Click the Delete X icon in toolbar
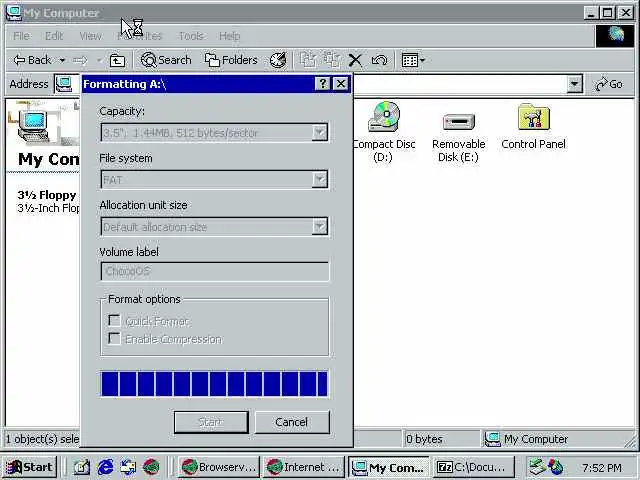The height and width of the screenshot is (480, 640). (x=356, y=60)
